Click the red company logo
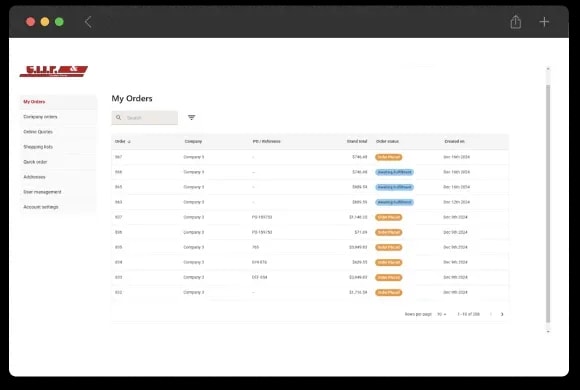 tap(54, 71)
